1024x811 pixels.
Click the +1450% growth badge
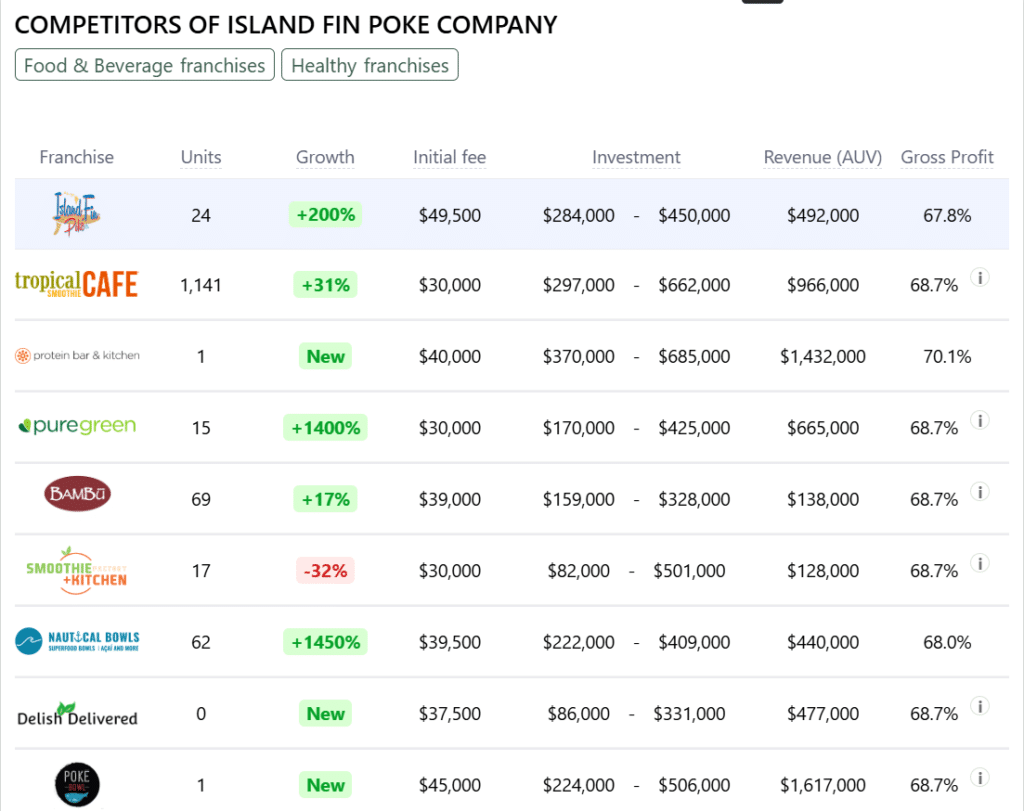pyautogui.click(x=325, y=643)
